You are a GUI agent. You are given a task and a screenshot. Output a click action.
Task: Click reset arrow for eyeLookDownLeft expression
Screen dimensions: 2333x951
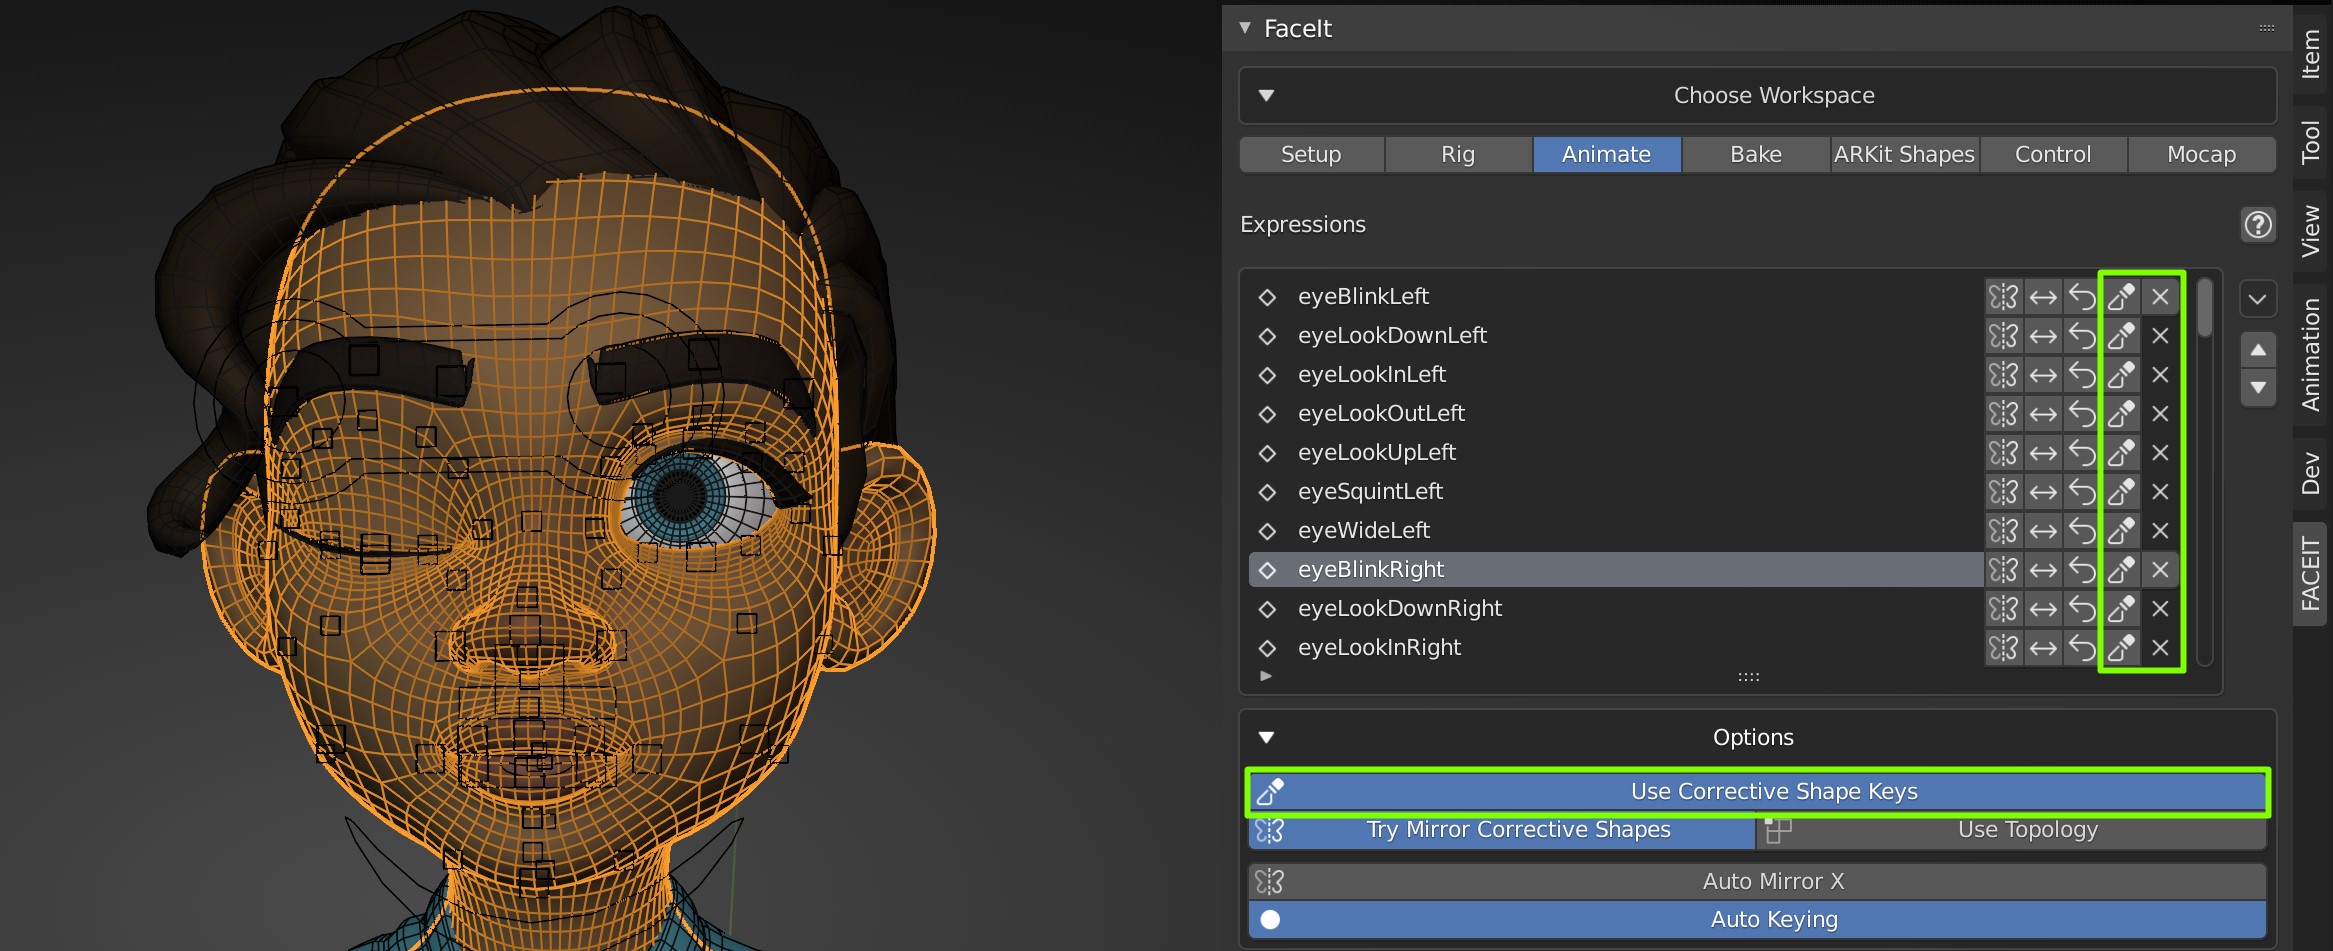(2081, 336)
